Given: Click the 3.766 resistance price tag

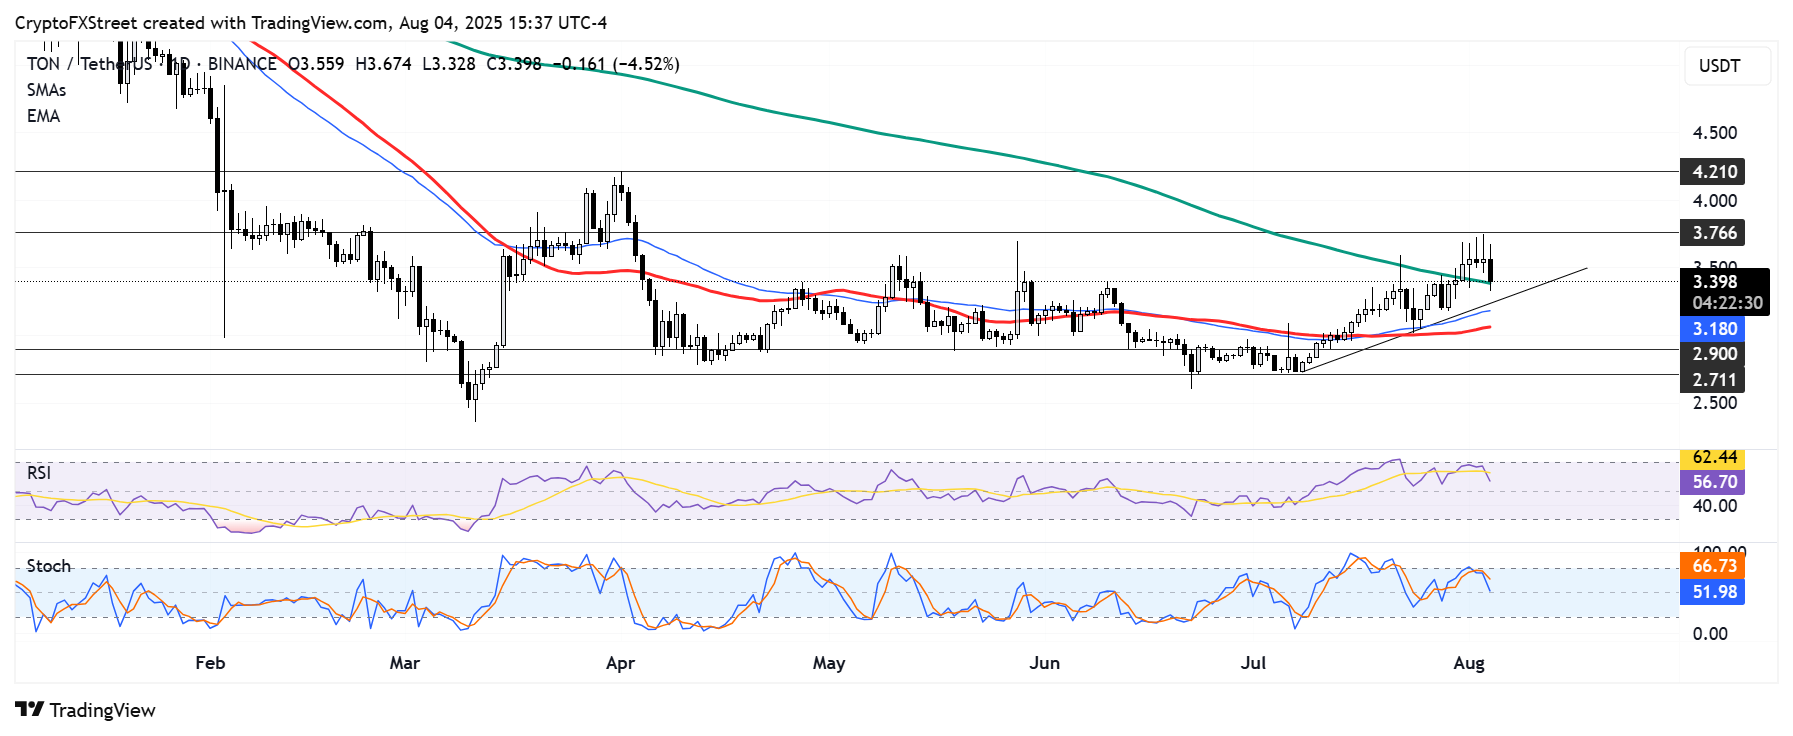Looking at the screenshot, I should click(1713, 233).
